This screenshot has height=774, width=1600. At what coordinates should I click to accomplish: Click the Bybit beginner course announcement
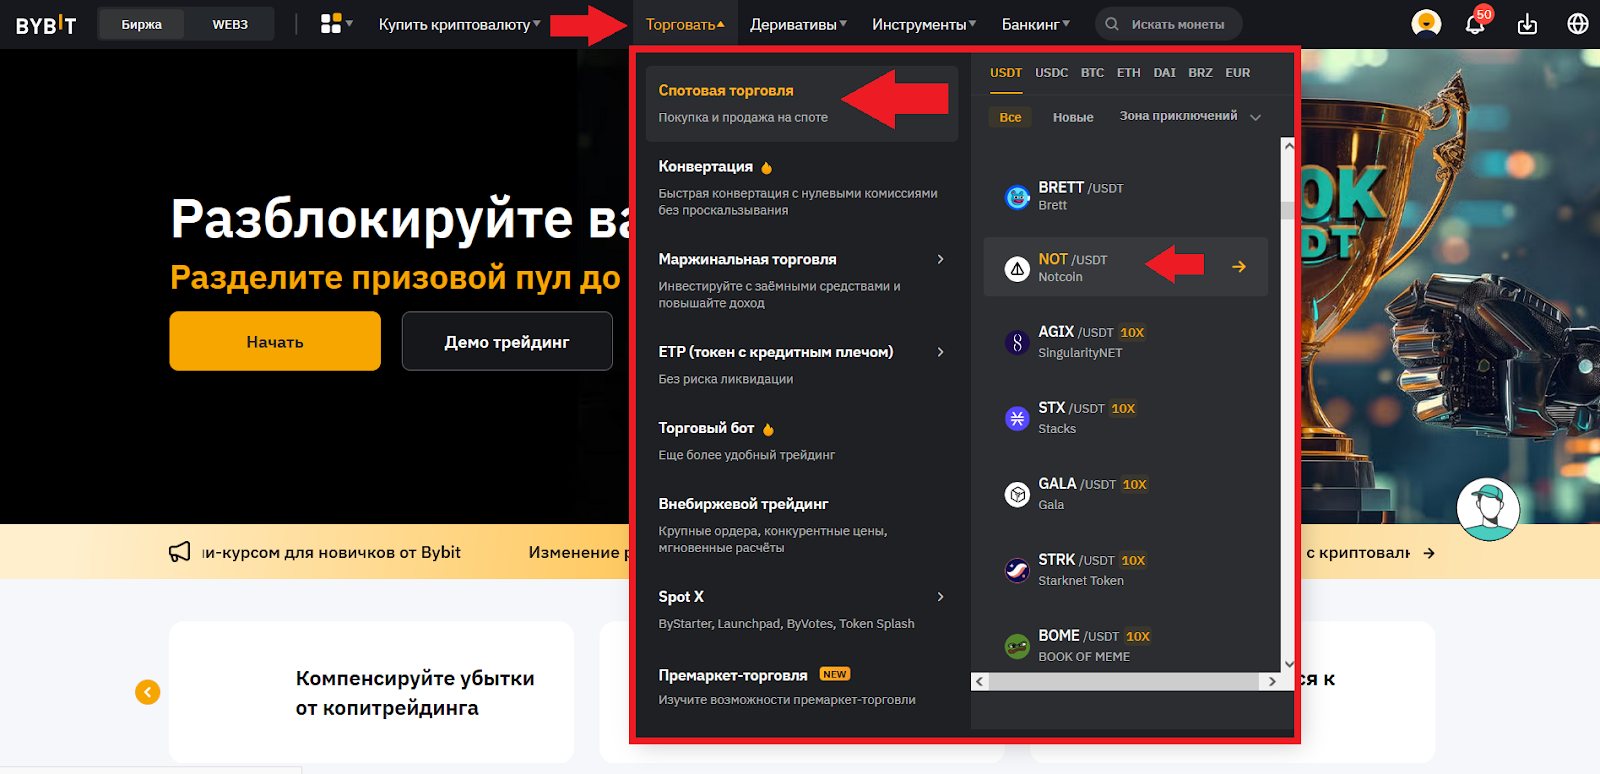(331, 552)
